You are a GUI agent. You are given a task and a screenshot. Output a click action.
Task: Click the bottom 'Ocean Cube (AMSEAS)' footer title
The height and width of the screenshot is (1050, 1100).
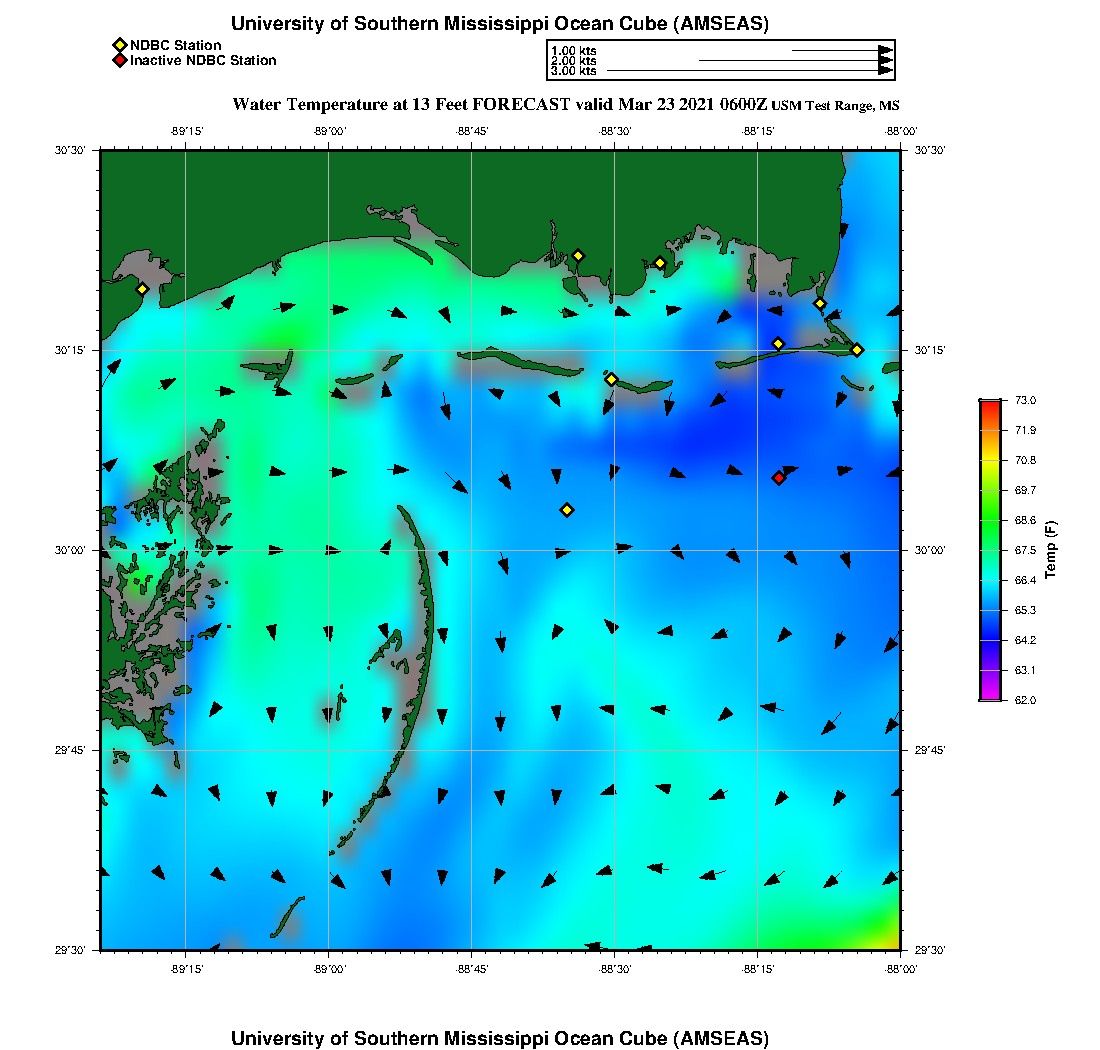[500, 1038]
